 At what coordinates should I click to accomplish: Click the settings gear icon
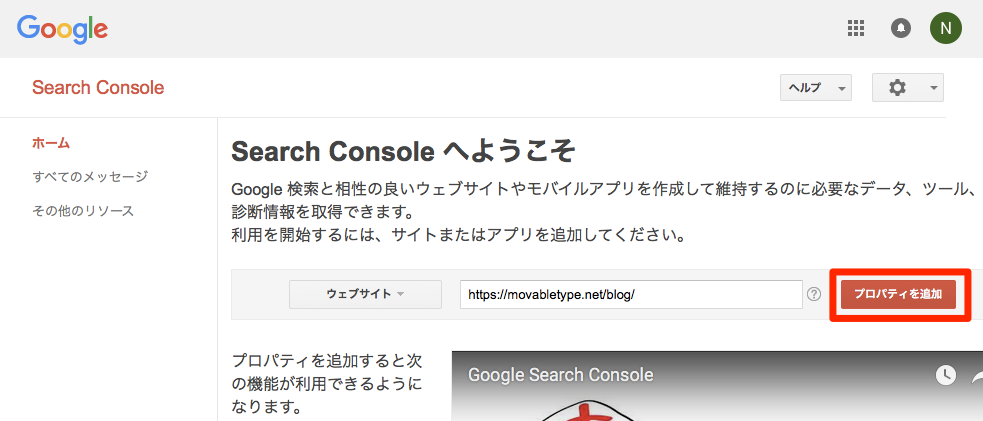(898, 88)
